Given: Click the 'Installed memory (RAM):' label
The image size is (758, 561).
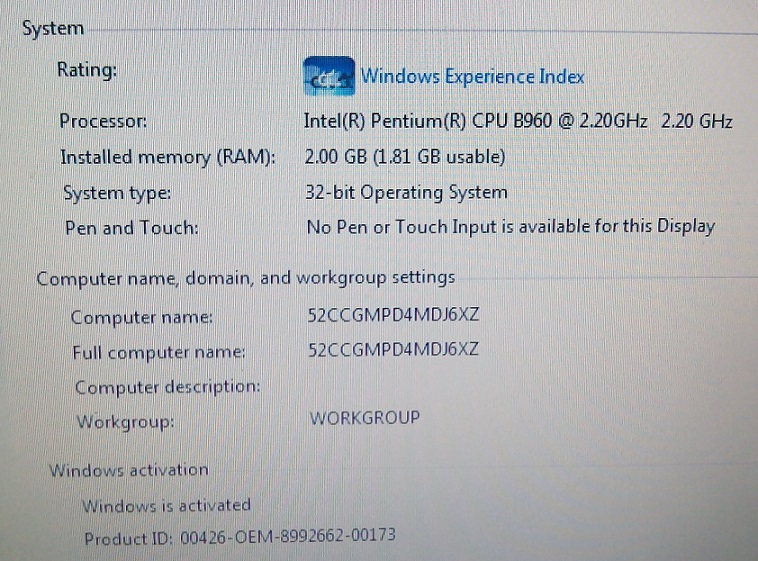Looking at the screenshot, I should coord(168,157).
